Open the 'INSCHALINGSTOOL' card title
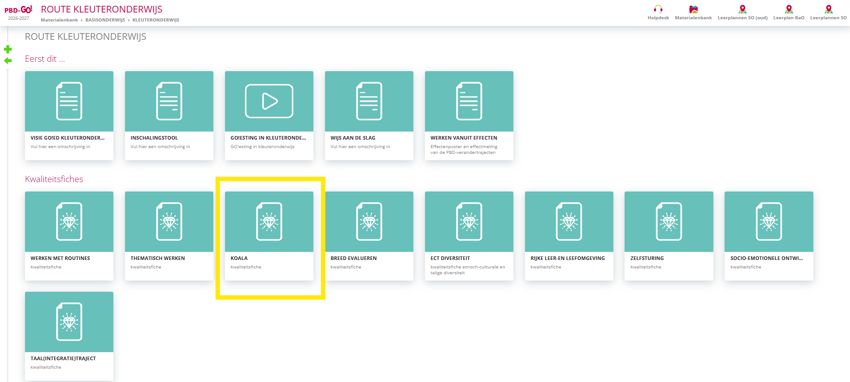850x382 pixels. pyautogui.click(x=154, y=138)
